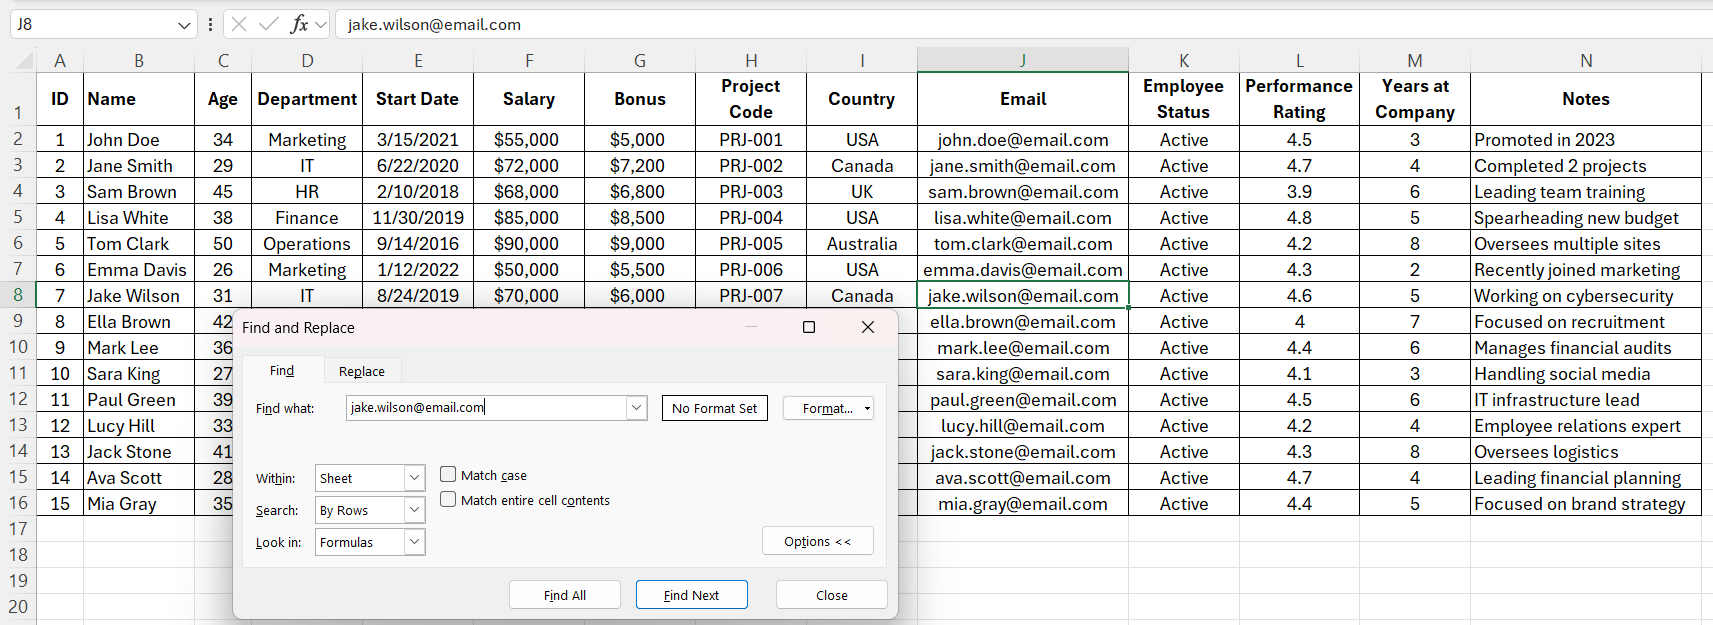Screen dimensions: 1713x625
Task: Click salary cell $90,000
Action: tap(529, 244)
